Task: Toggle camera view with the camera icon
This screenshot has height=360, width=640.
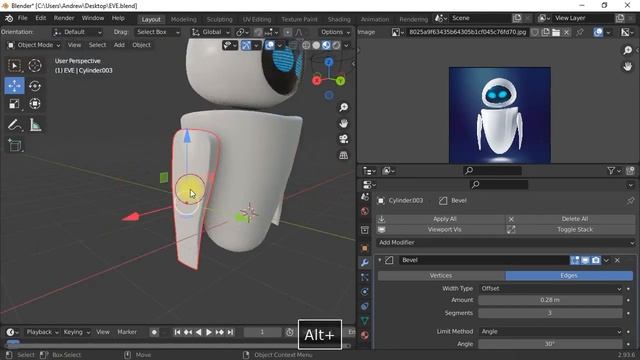Action: (344, 139)
